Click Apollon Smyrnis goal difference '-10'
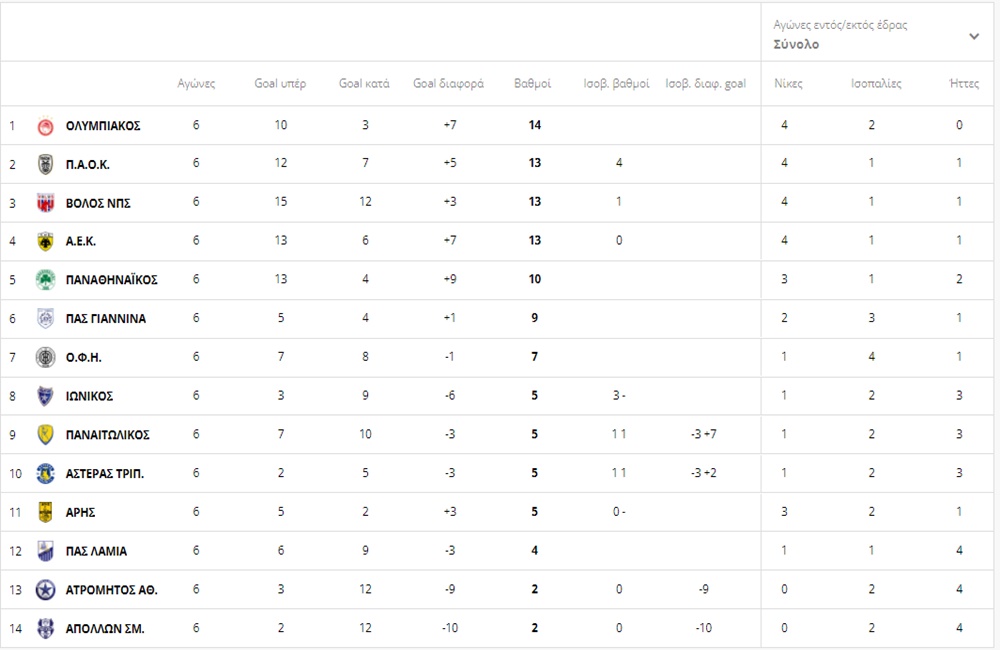Screen dimensions: 1000x650 point(450,628)
